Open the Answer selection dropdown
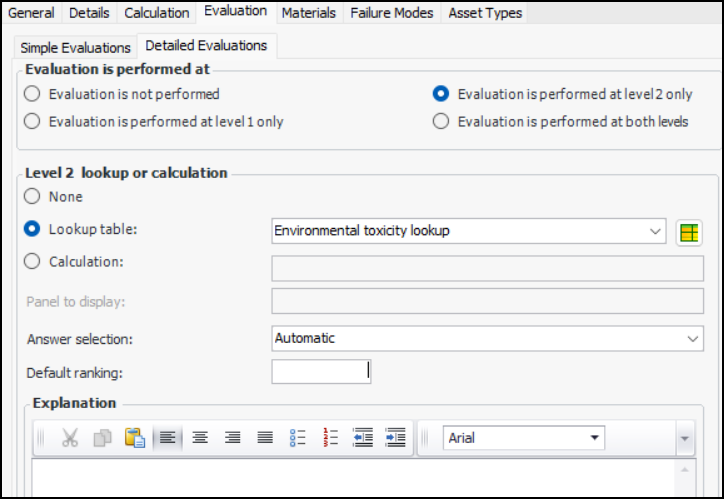The image size is (724, 499). (x=694, y=339)
